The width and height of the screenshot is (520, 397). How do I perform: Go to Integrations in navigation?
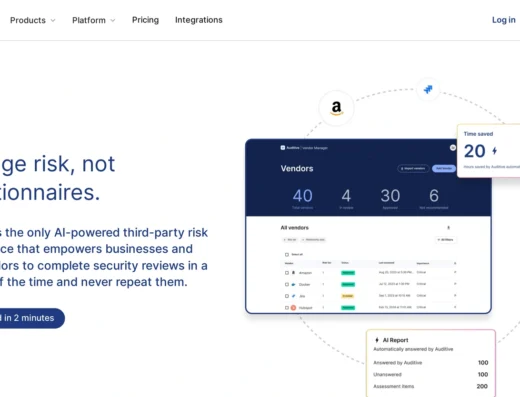(x=199, y=20)
